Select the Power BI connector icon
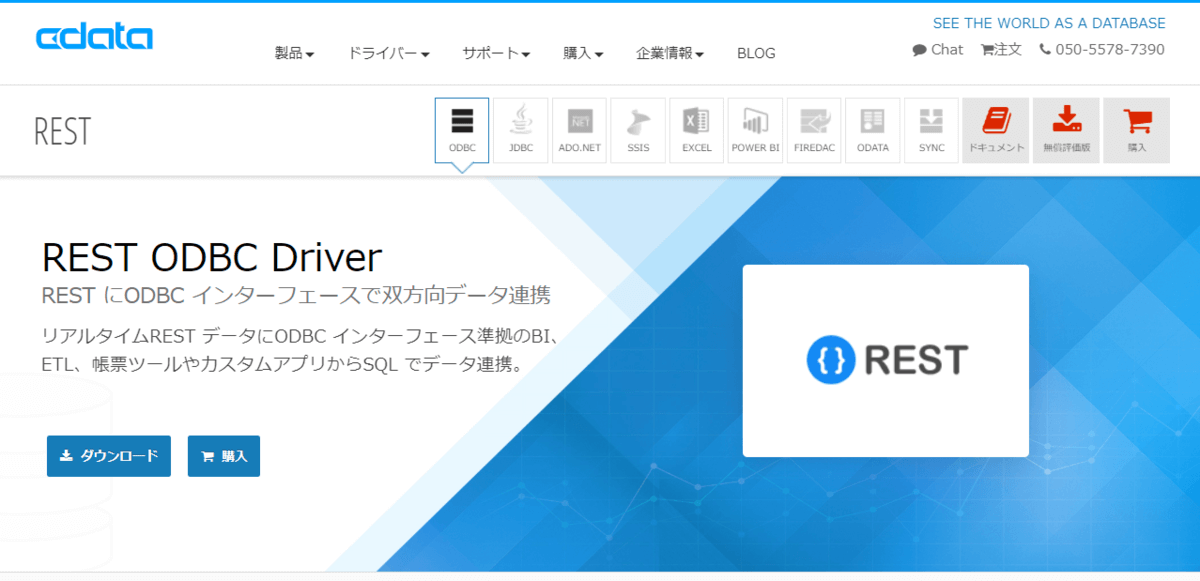 755,130
